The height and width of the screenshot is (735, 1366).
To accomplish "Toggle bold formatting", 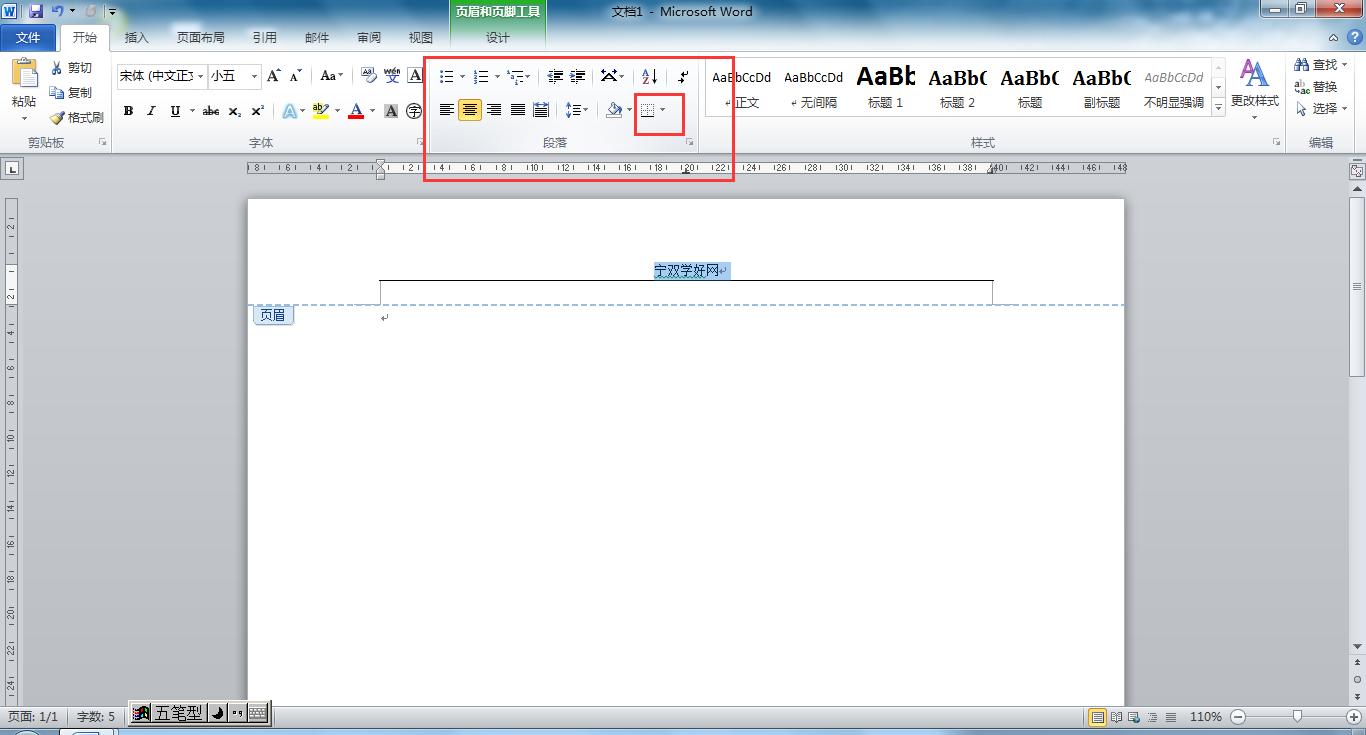I will pyautogui.click(x=128, y=111).
